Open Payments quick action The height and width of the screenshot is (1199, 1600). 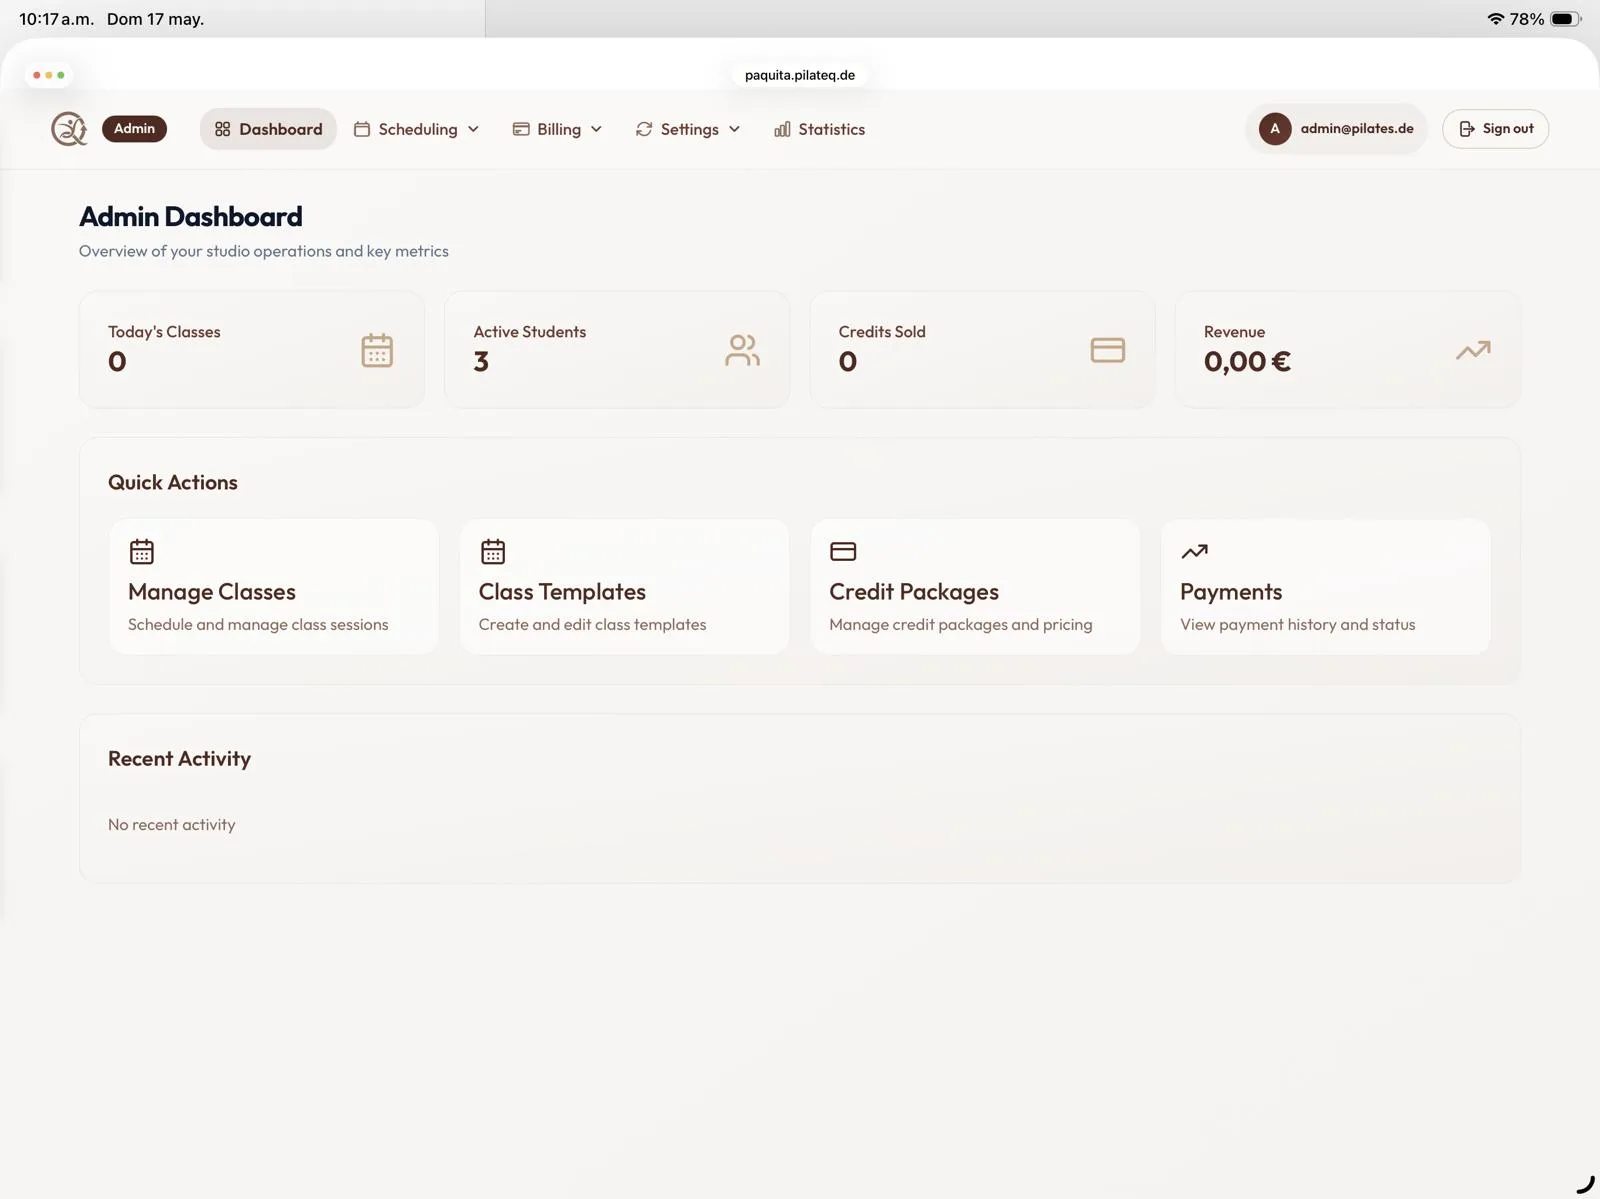[1325, 586]
